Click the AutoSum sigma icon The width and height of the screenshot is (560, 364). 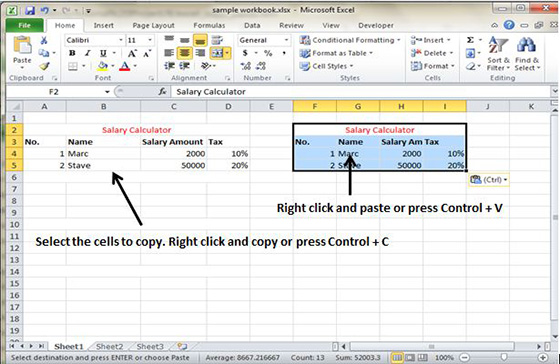pos(471,40)
